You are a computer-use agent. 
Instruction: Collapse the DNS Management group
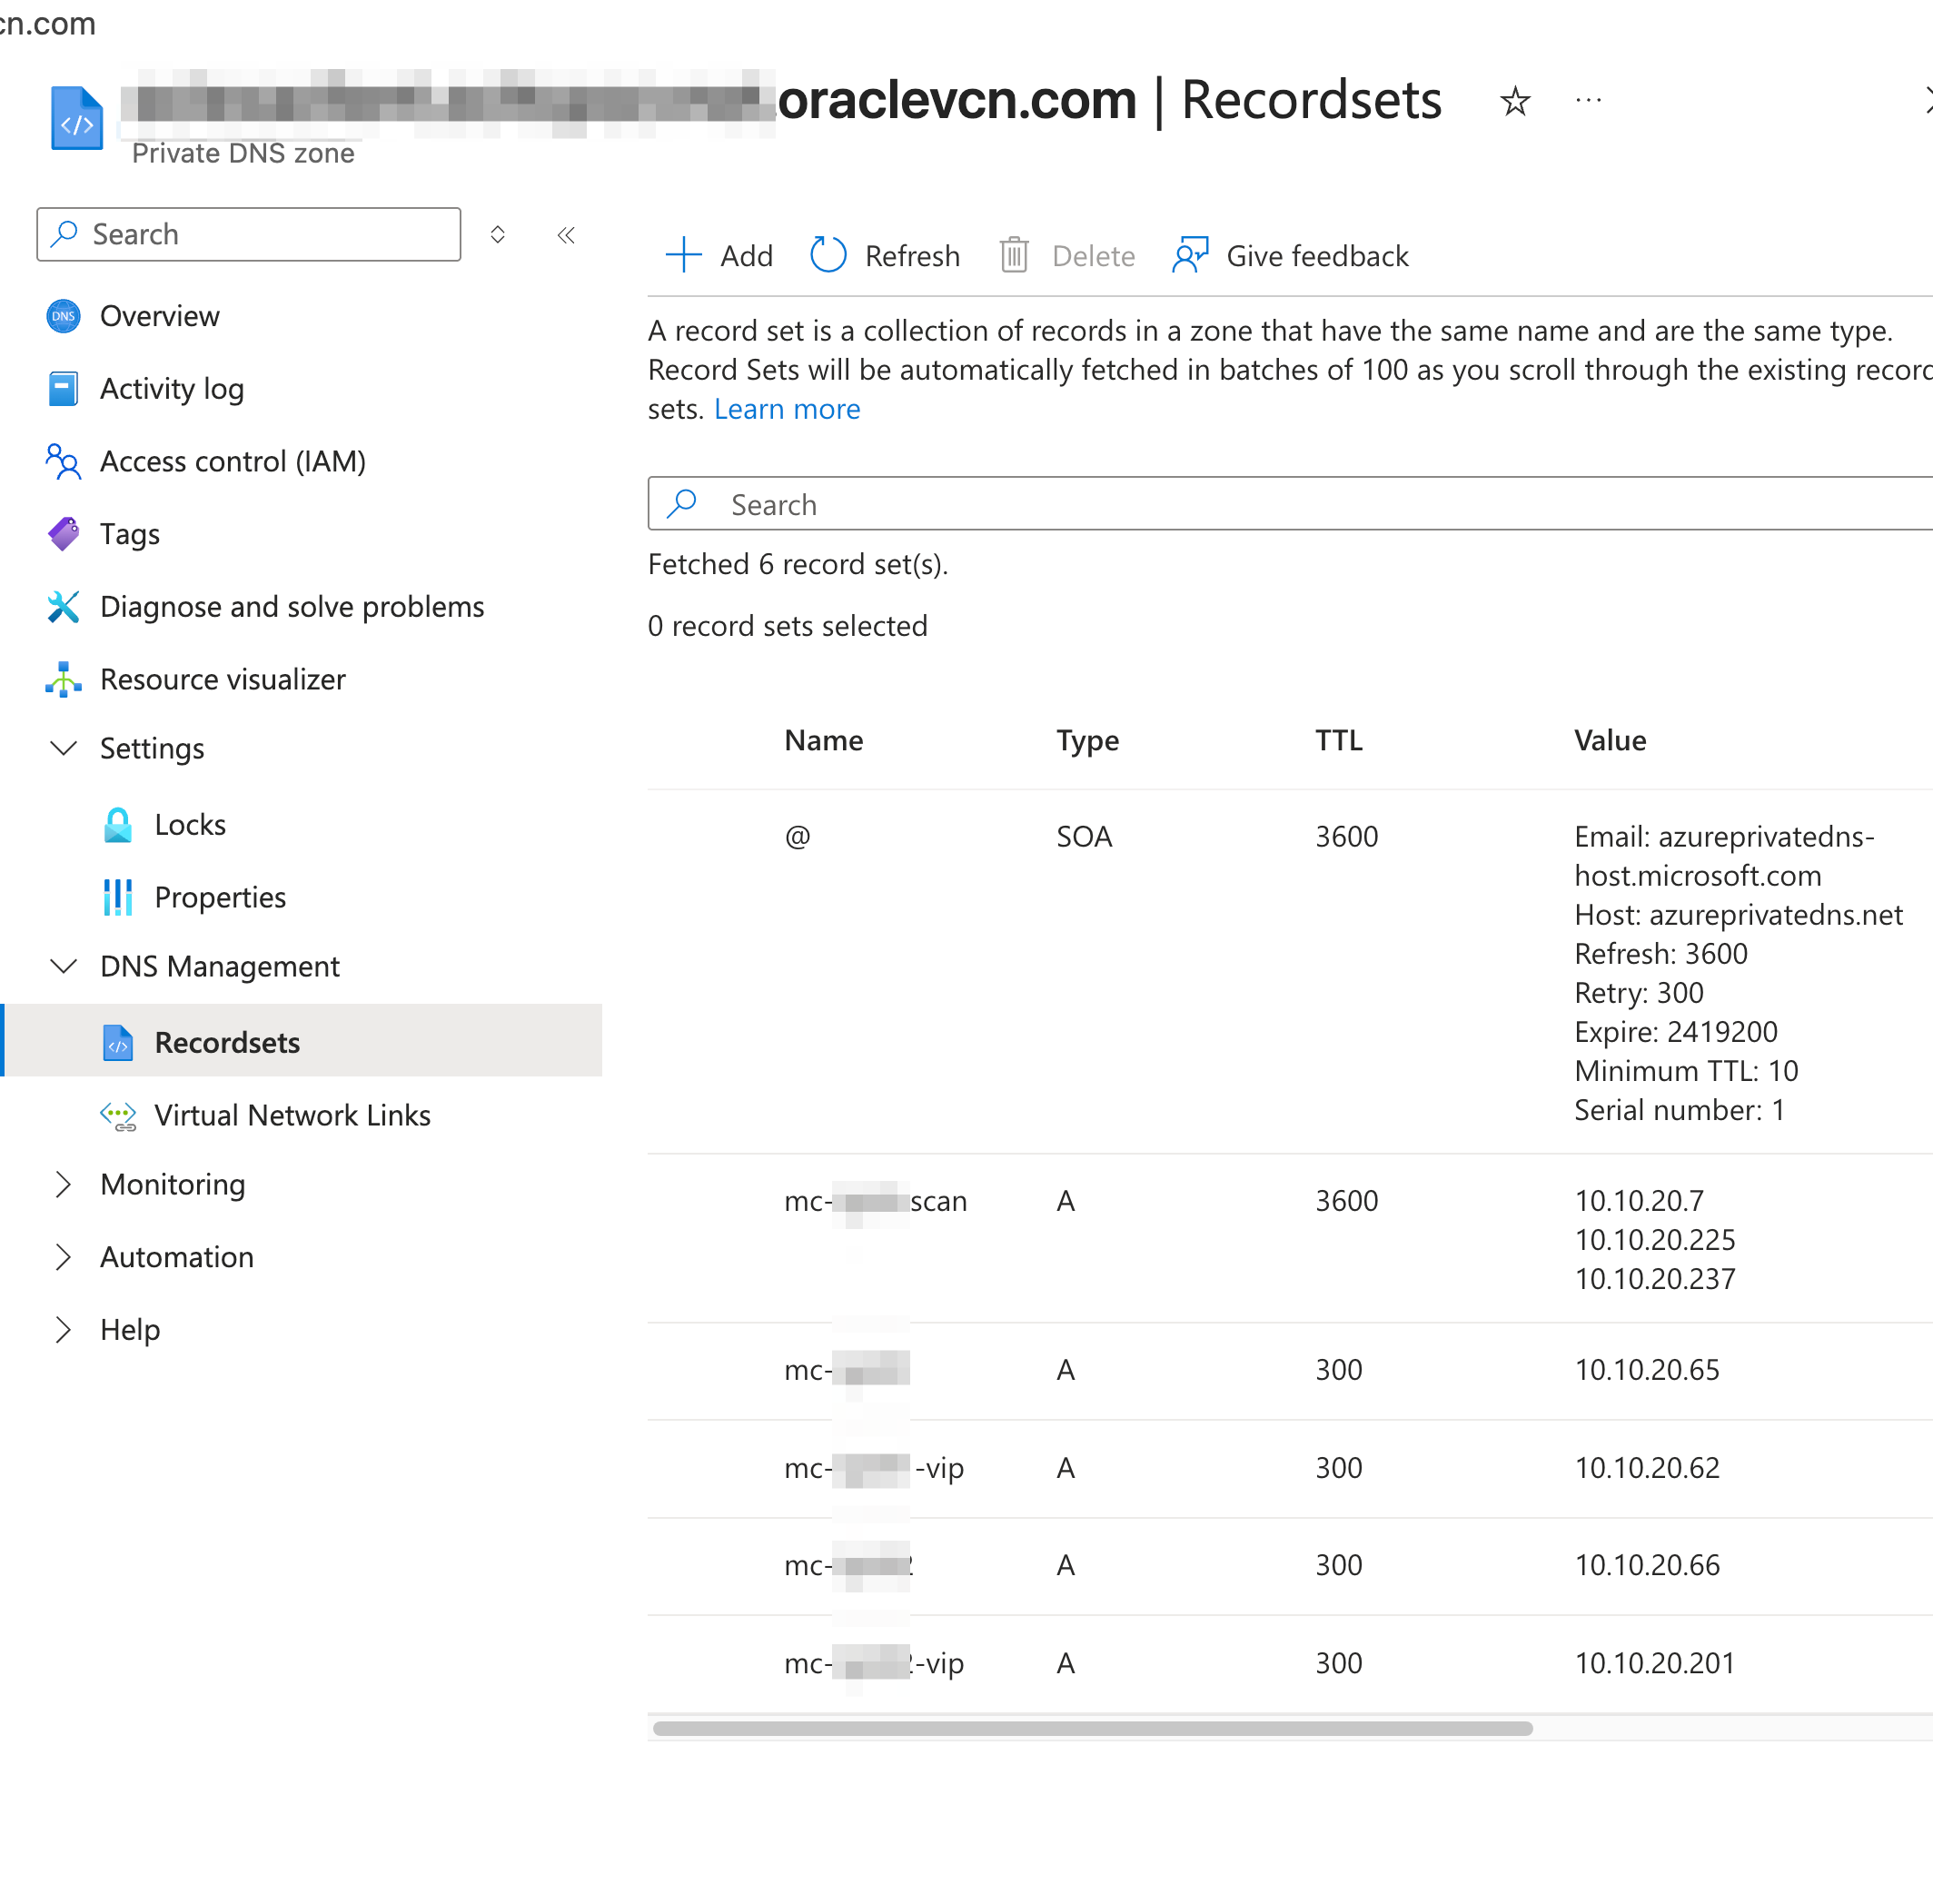click(x=64, y=966)
